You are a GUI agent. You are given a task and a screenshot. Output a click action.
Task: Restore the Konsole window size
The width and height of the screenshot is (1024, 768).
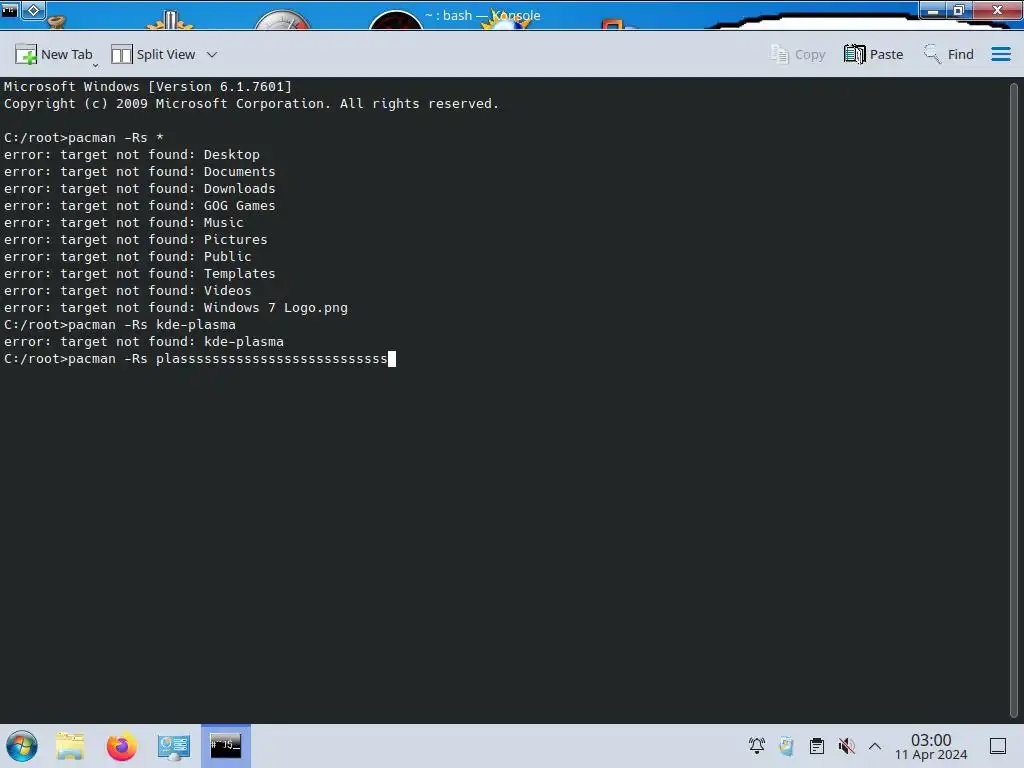[x=959, y=10]
